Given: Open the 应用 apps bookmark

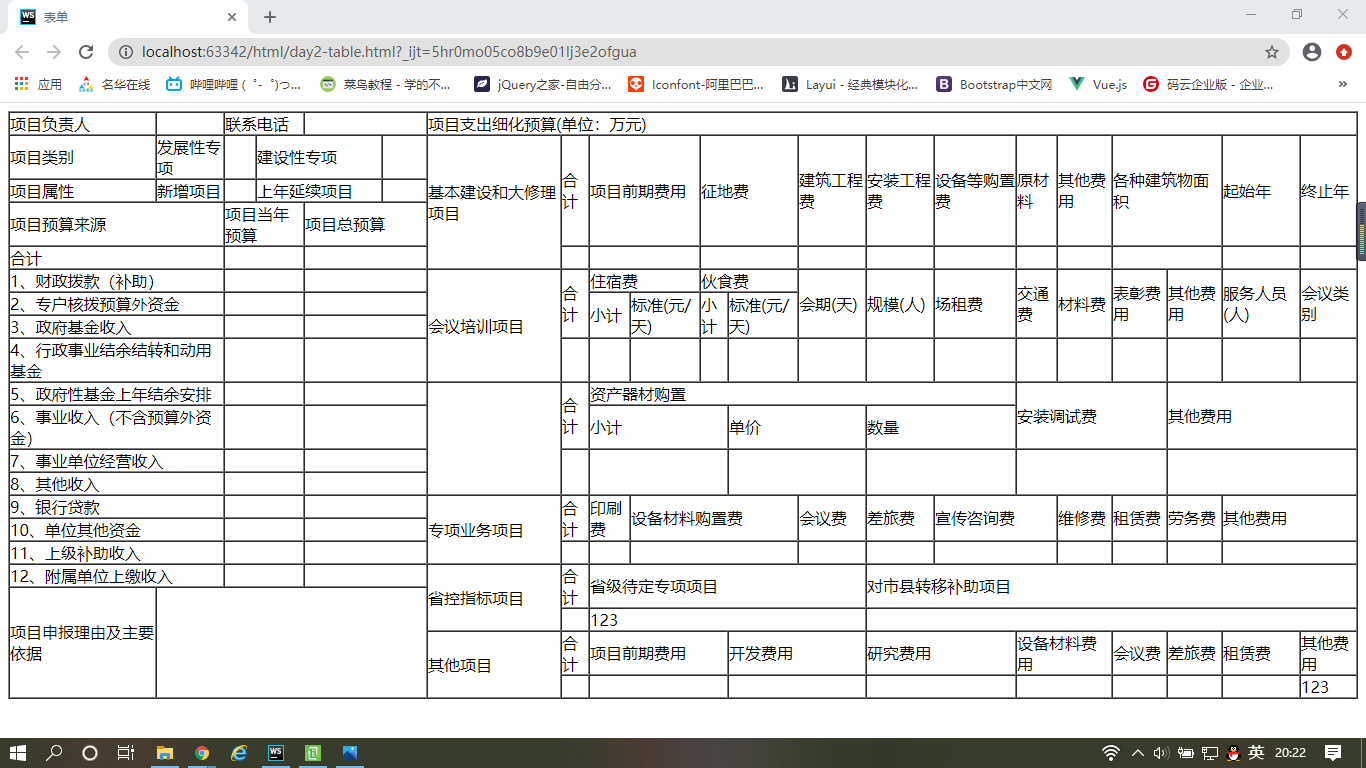Looking at the screenshot, I should pos(40,85).
